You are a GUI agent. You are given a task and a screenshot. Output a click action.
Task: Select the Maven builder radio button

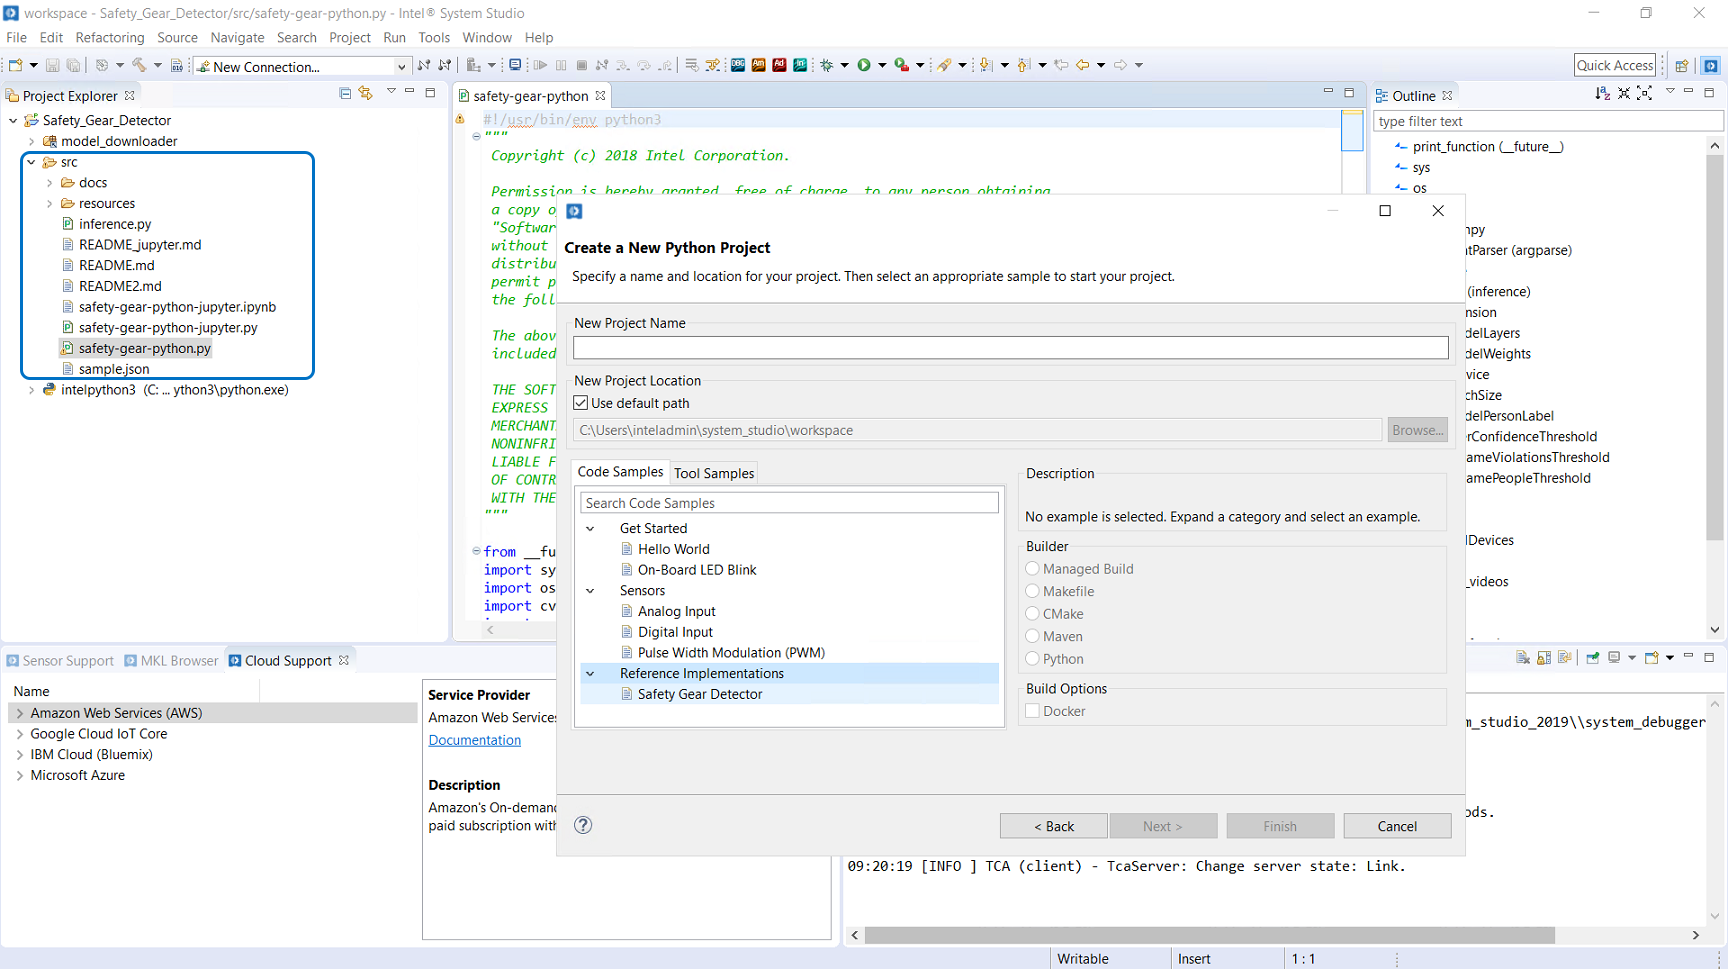[x=1032, y=636]
